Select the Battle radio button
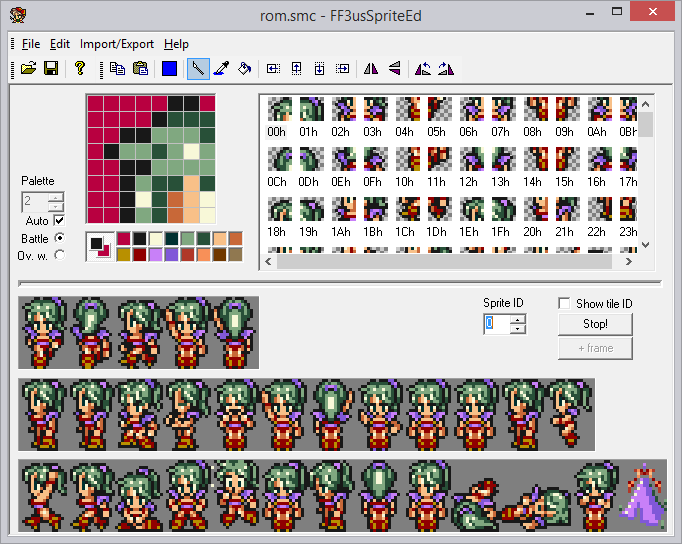This screenshot has height=544, width=682. tap(59, 238)
